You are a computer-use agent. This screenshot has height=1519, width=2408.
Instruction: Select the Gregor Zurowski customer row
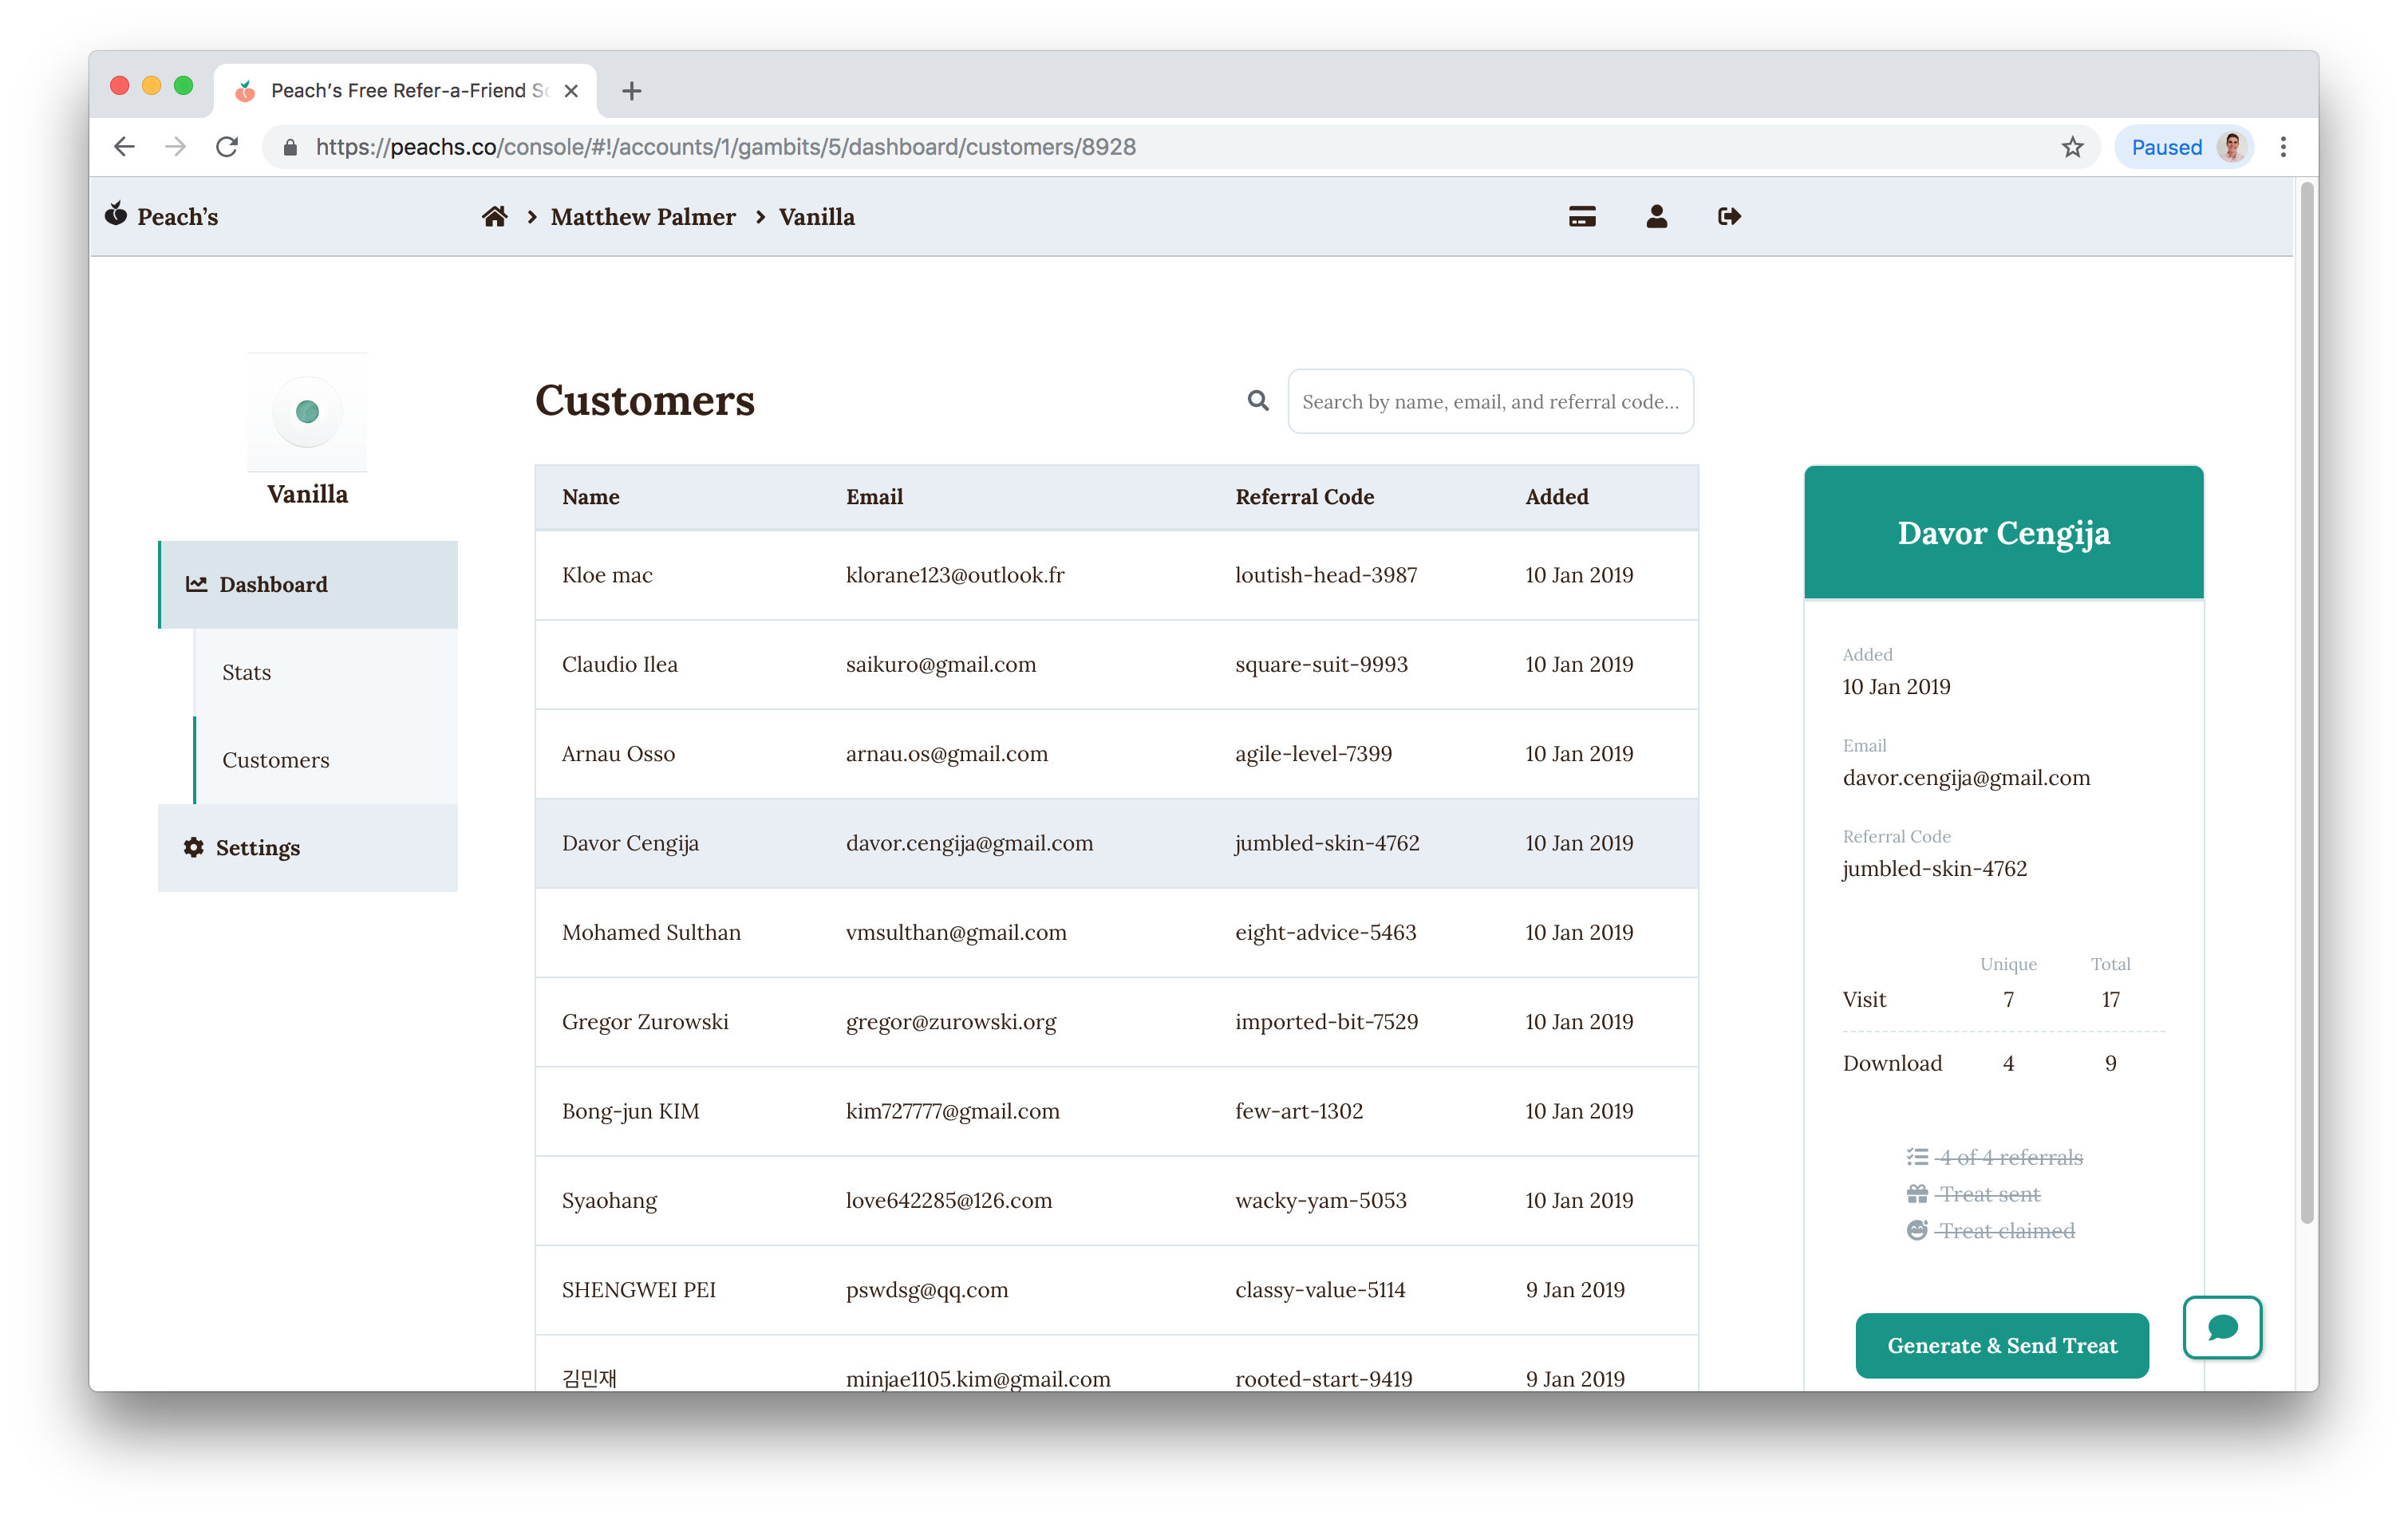click(1116, 1022)
